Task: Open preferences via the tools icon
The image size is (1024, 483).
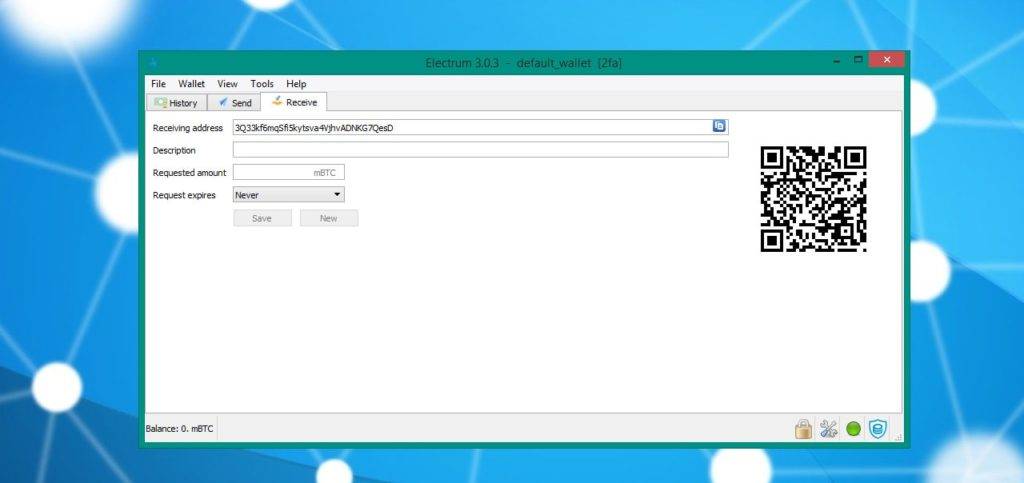Action: click(x=828, y=429)
